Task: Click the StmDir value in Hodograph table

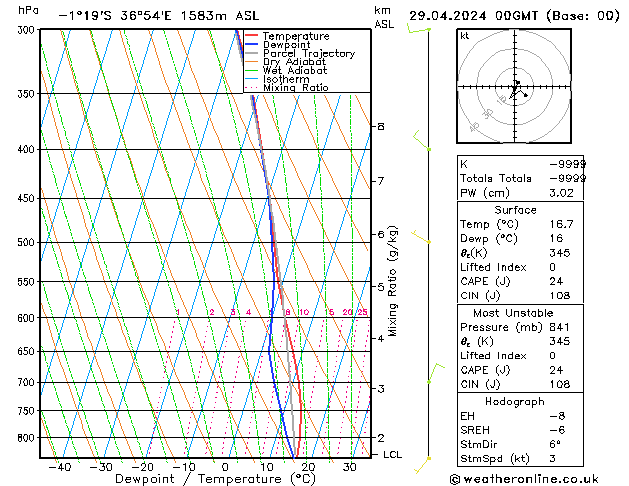Action: tap(555, 444)
